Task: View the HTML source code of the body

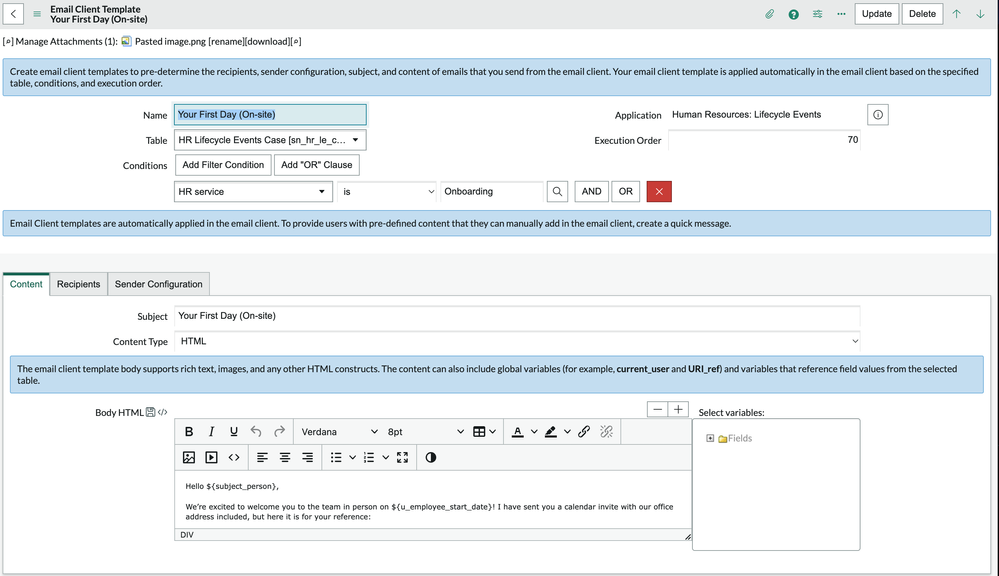Action: coord(232,457)
